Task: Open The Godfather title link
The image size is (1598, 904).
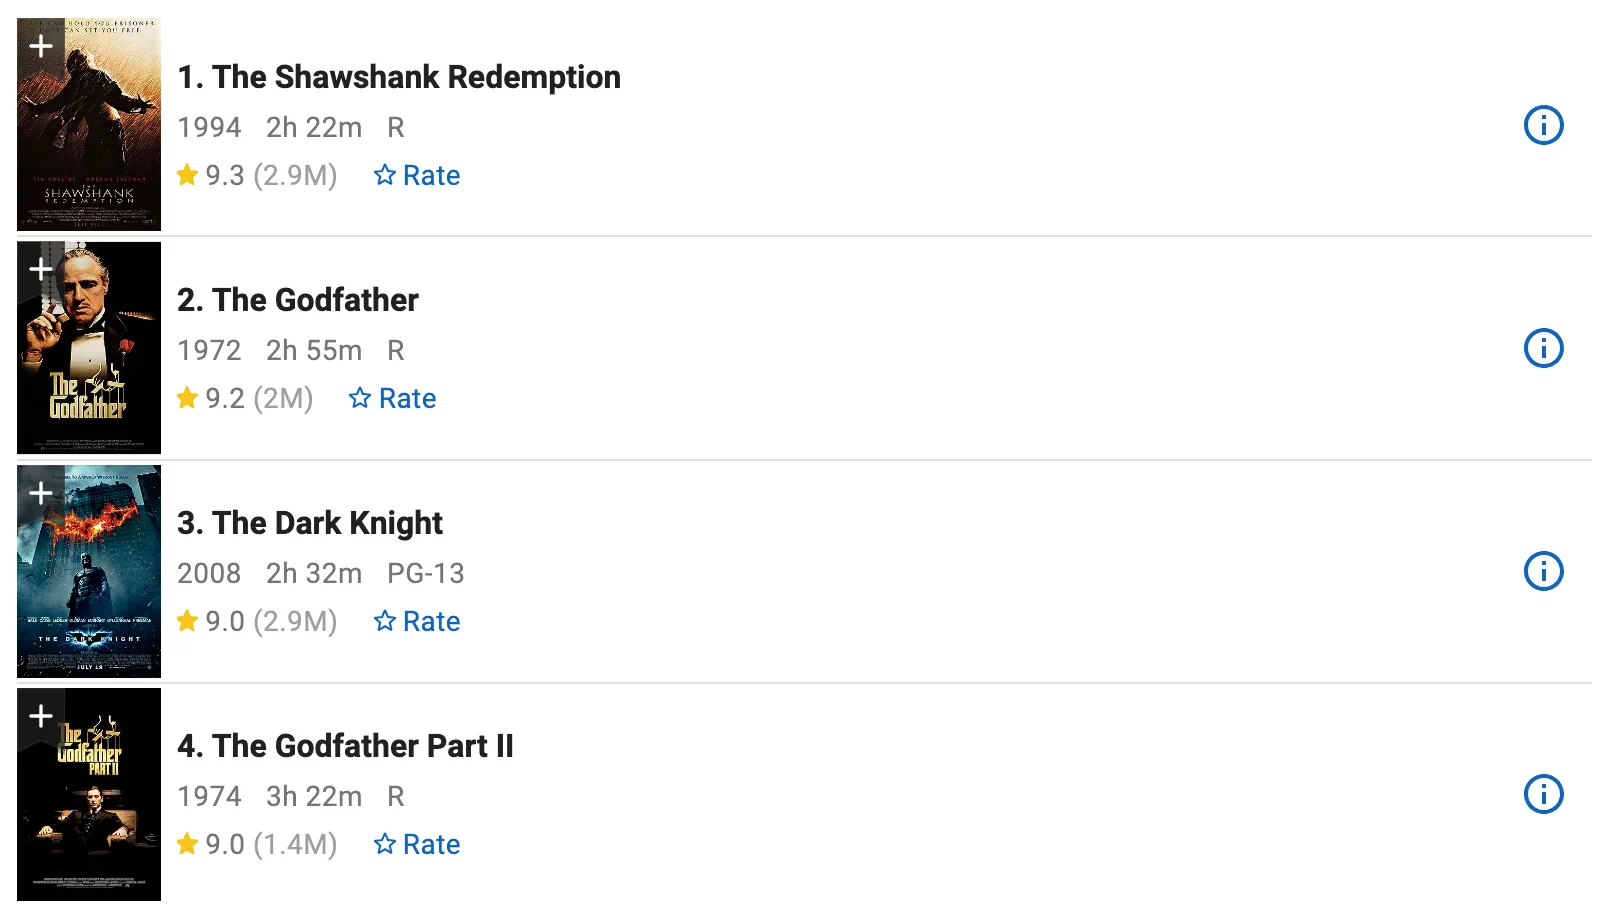Action: [298, 300]
